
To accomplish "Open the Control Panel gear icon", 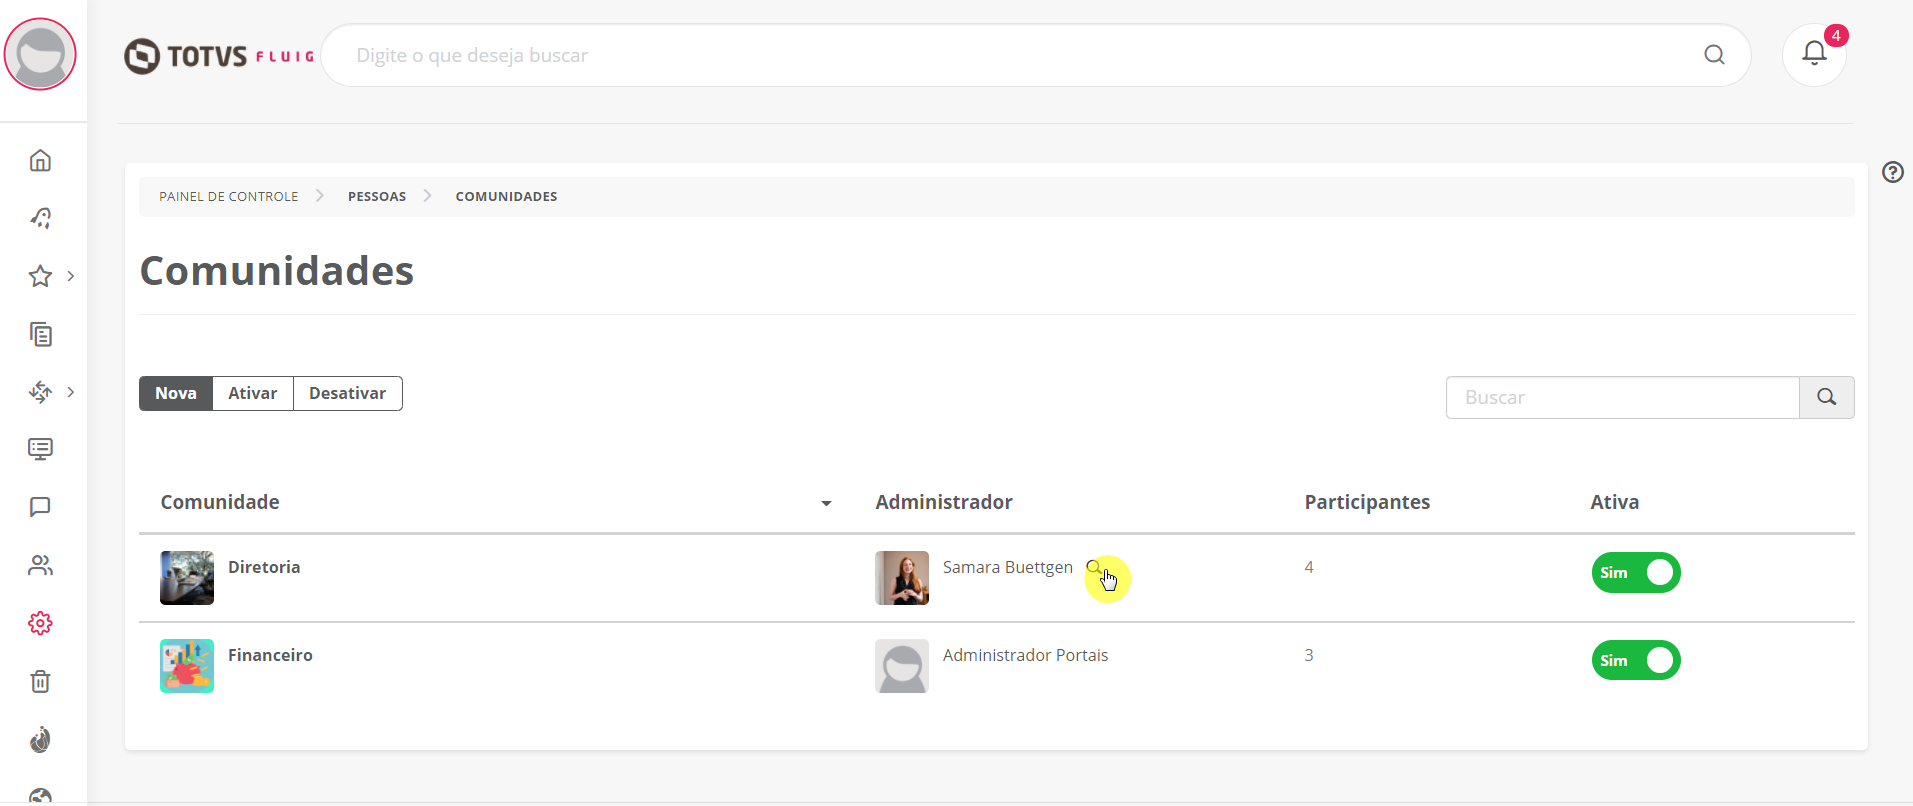I will (x=40, y=624).
